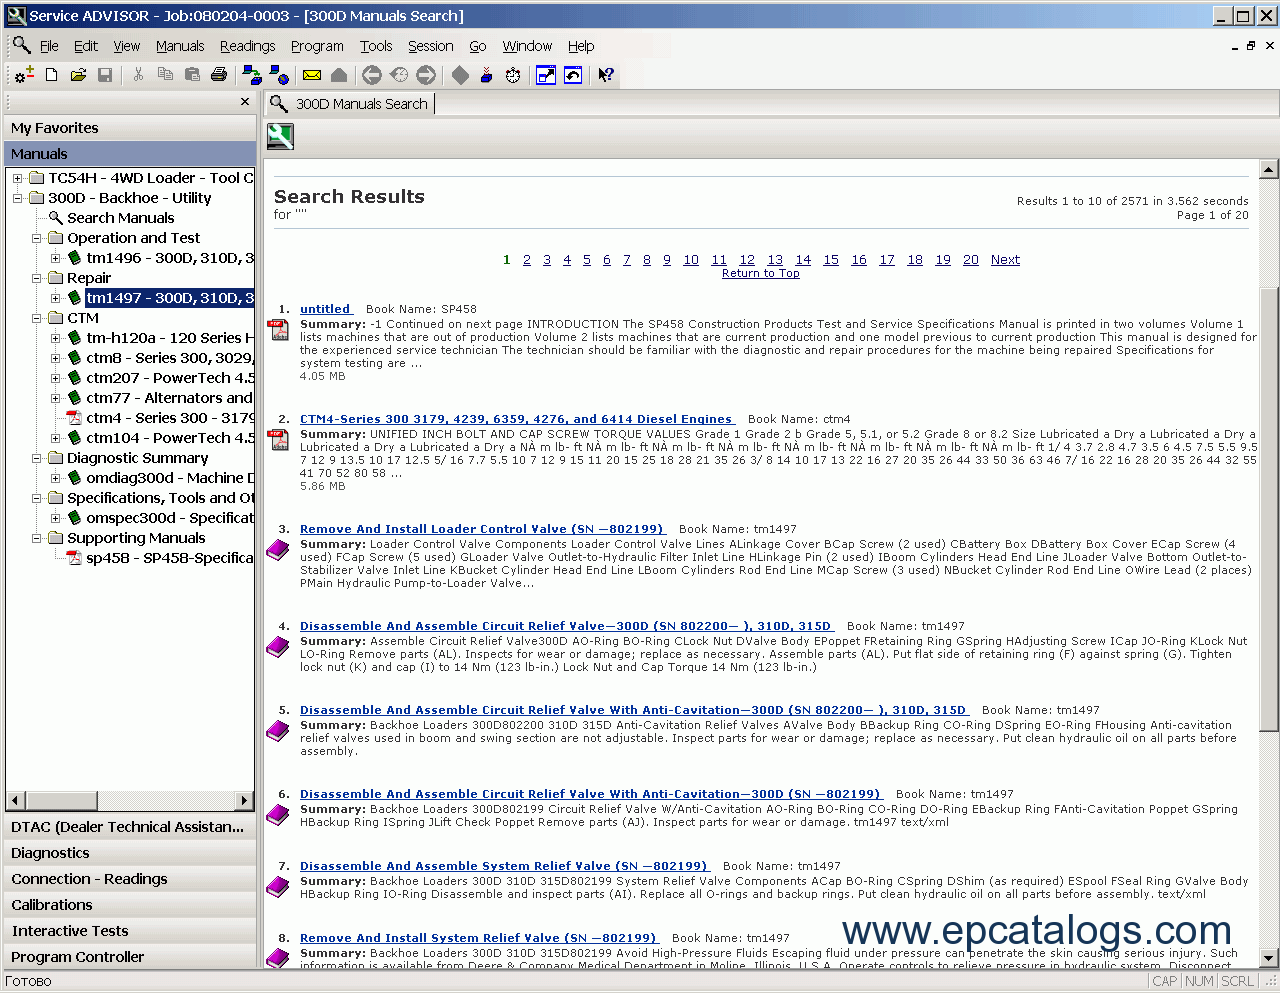Open Disassemble And Assemble System Relief Valve link
This screenshot has width=1280, height=993.
click(x=505, y=866)
